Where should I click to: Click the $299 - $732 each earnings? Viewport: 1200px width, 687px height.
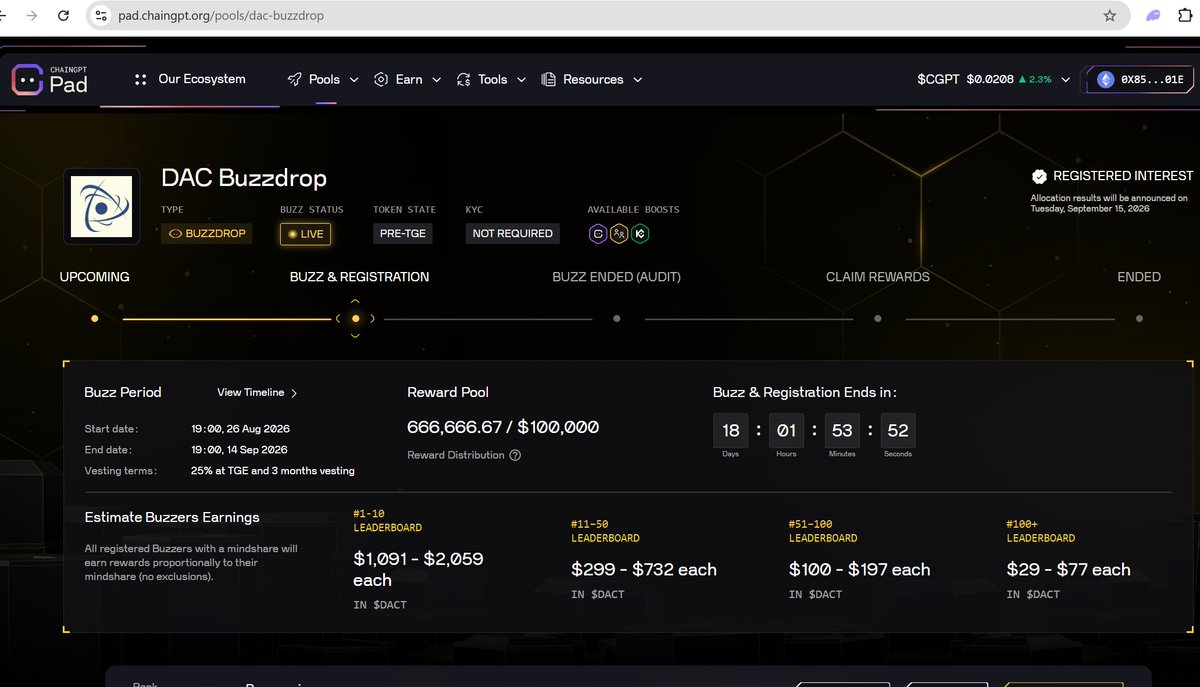[644, 570]
